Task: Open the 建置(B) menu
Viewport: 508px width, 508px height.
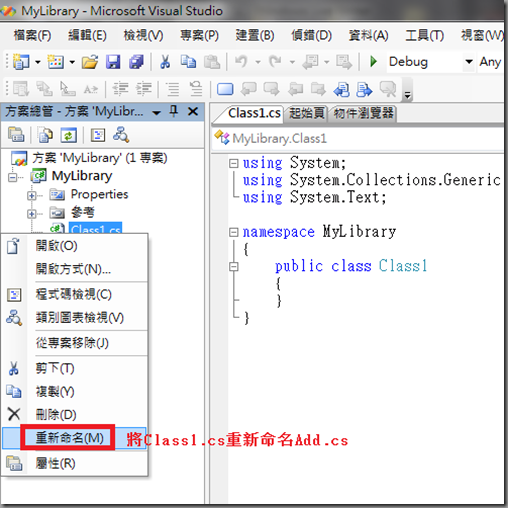Action: pyautogui.click(x=255, y=35)
